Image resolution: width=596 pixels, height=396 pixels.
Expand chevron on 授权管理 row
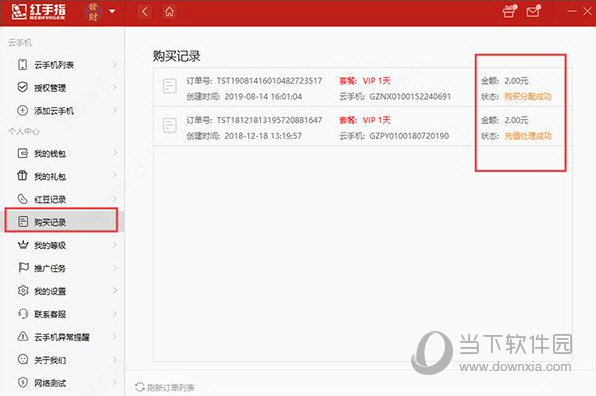(115, 87)
